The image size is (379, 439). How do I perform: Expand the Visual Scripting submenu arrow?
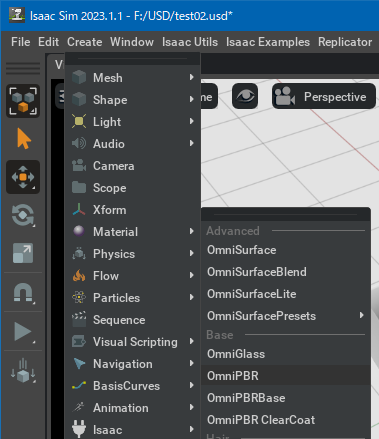pos(192,341)
